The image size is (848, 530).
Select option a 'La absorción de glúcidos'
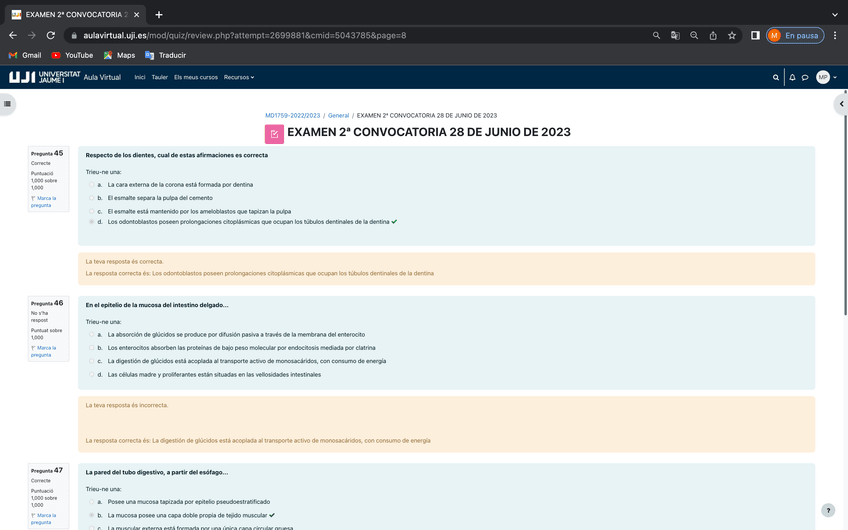(91, 334)
